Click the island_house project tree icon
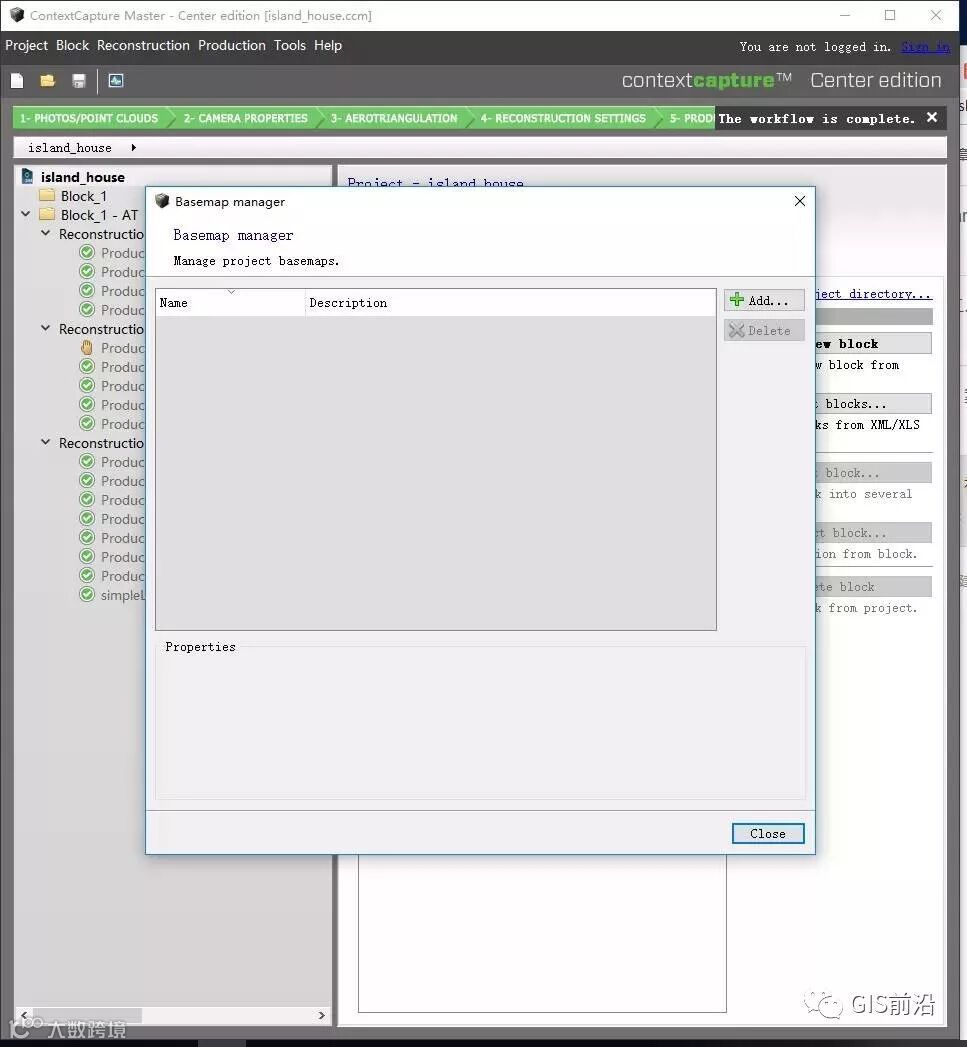This screenshot has height=1047, width=967. [x=28, y=176]
